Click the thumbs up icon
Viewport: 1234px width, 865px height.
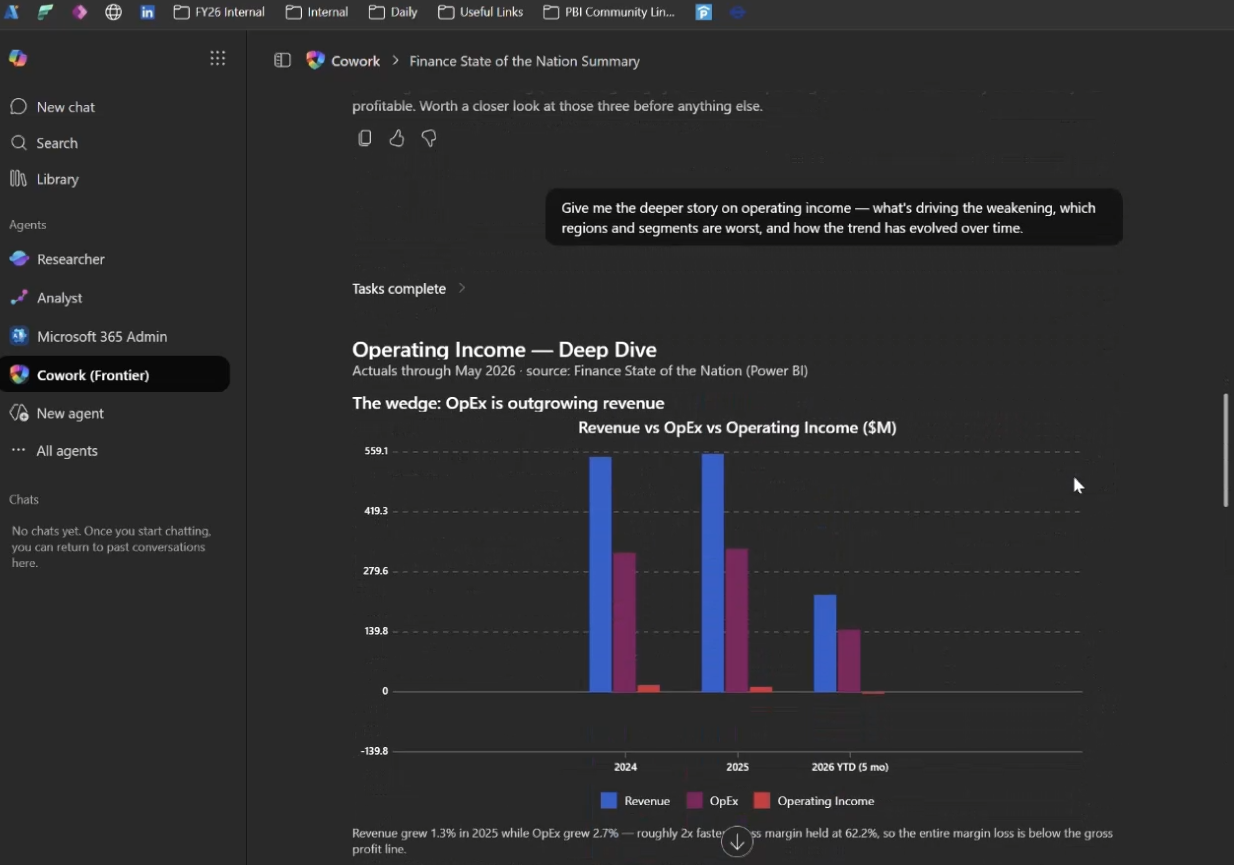click(397, 138)
